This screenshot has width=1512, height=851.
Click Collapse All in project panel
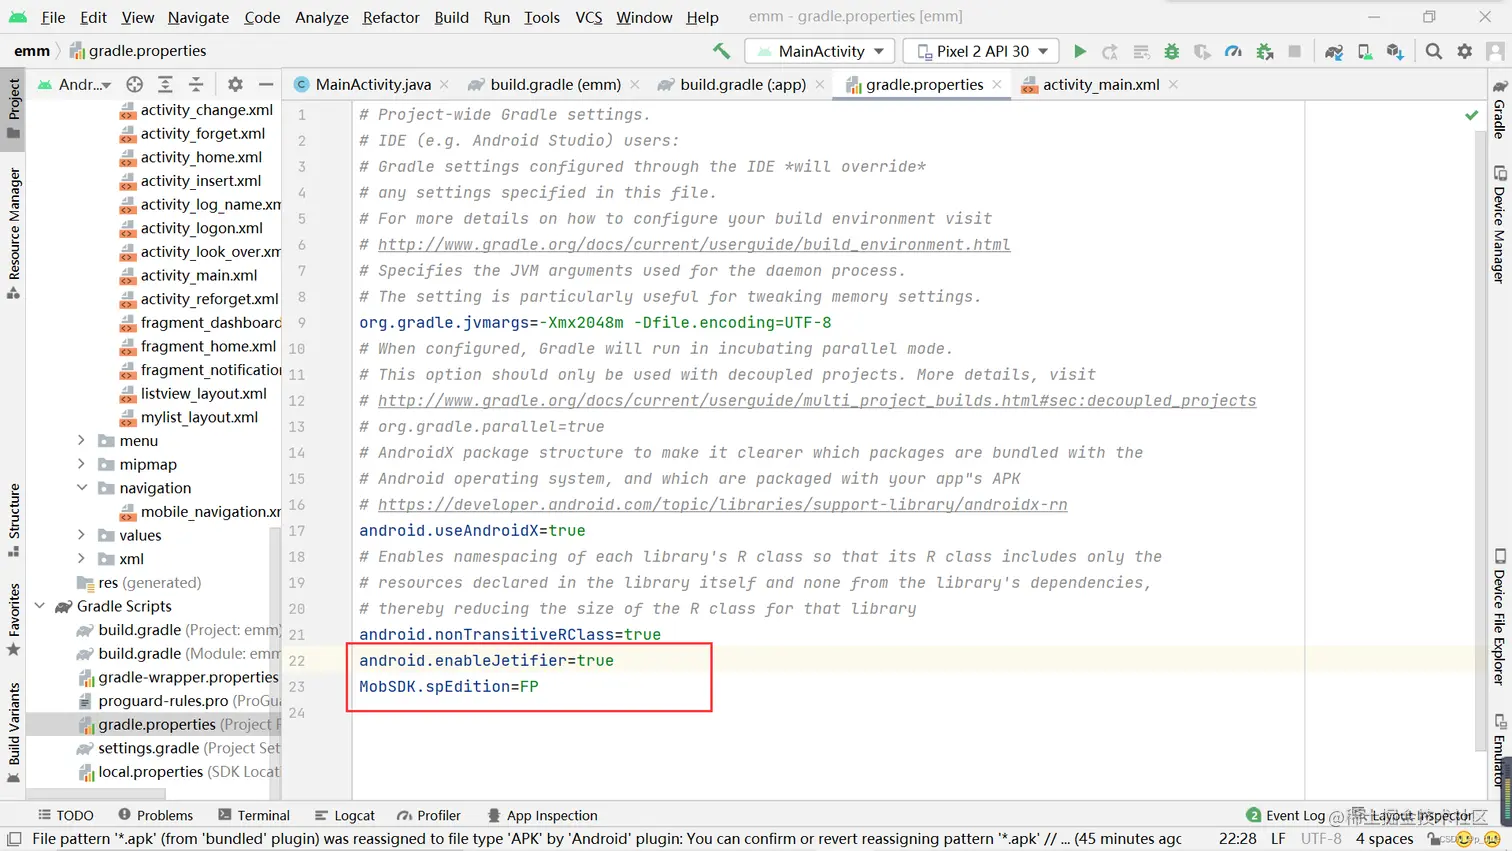pos(196,85)
